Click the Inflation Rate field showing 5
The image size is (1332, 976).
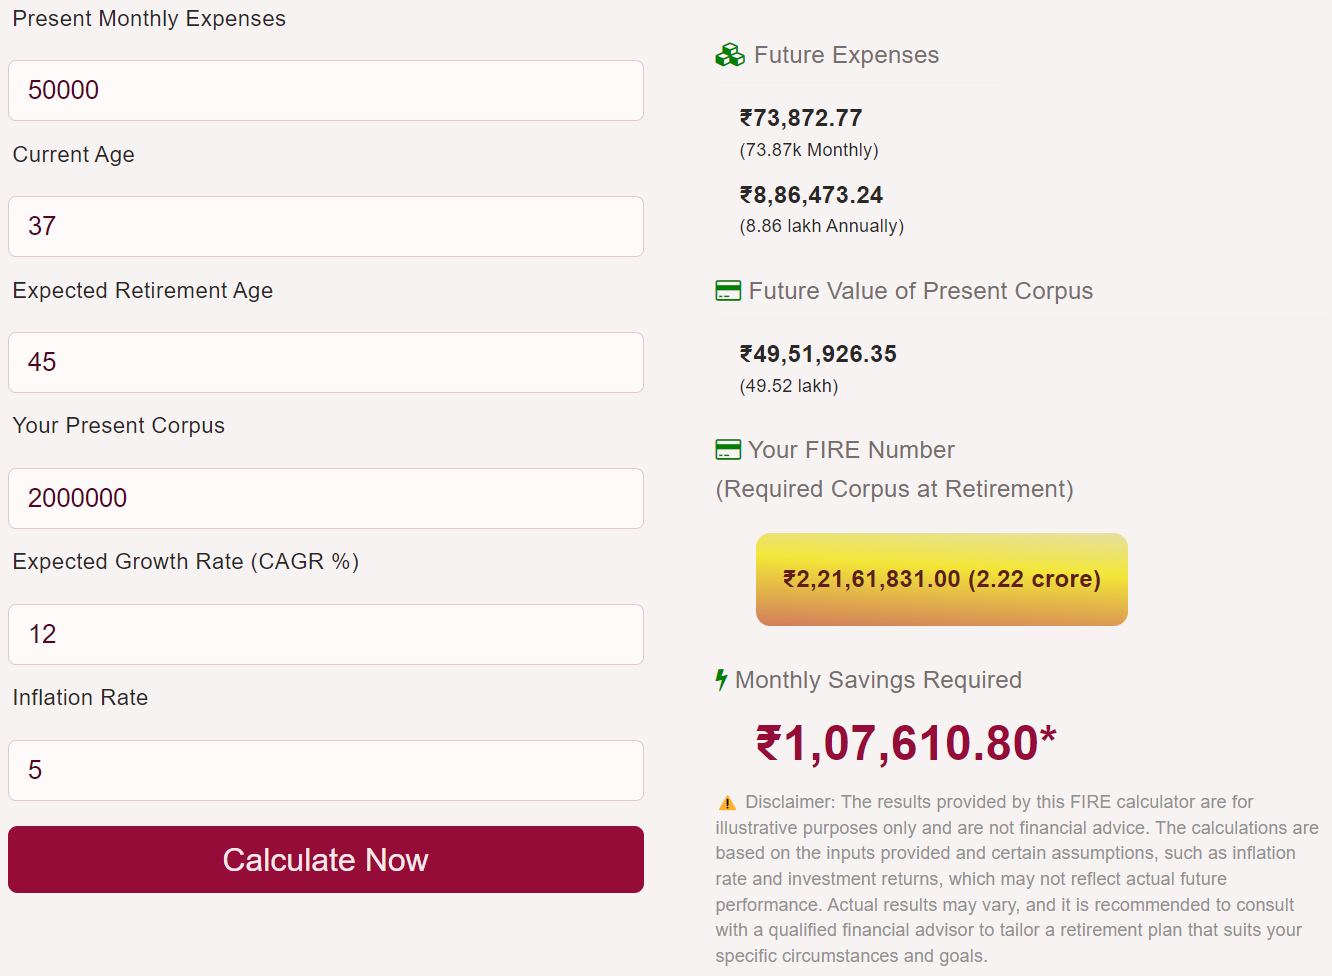pos(325,770)
